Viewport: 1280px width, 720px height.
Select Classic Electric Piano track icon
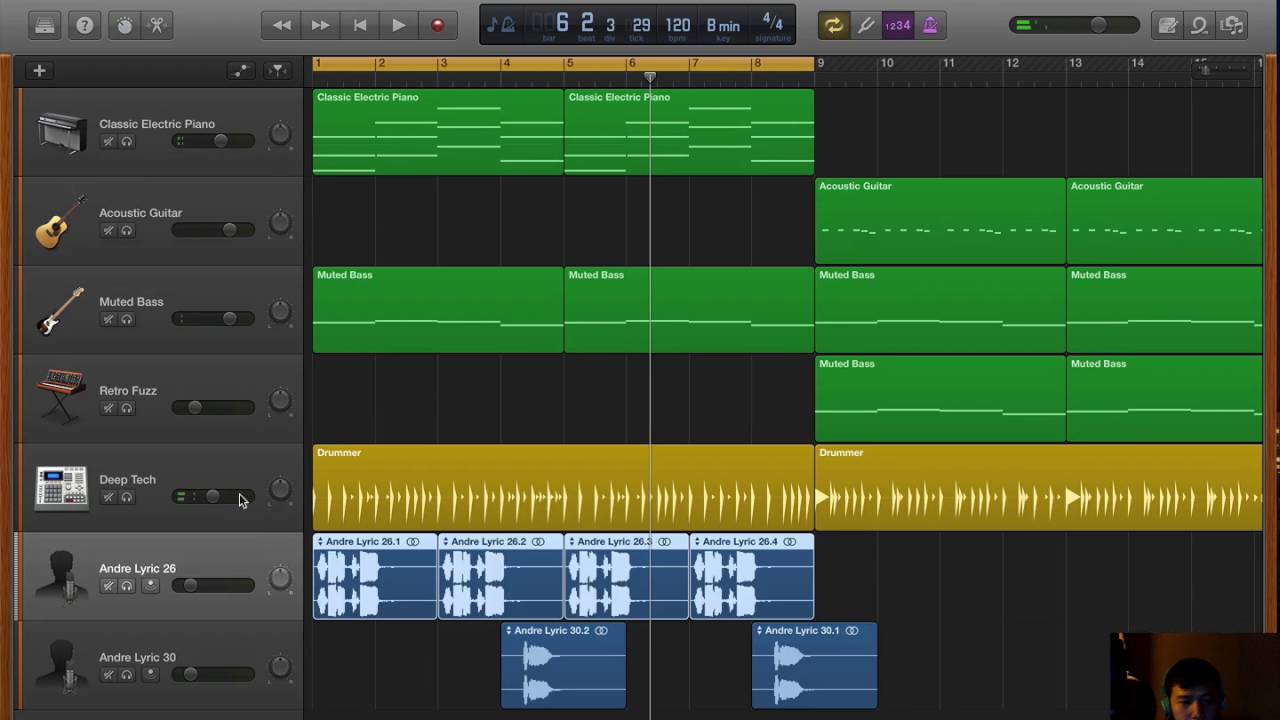61,133
